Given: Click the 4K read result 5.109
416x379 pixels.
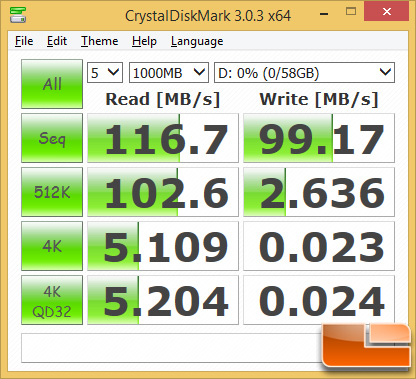Looking at the screenshot, I should (x=163, y=246).
